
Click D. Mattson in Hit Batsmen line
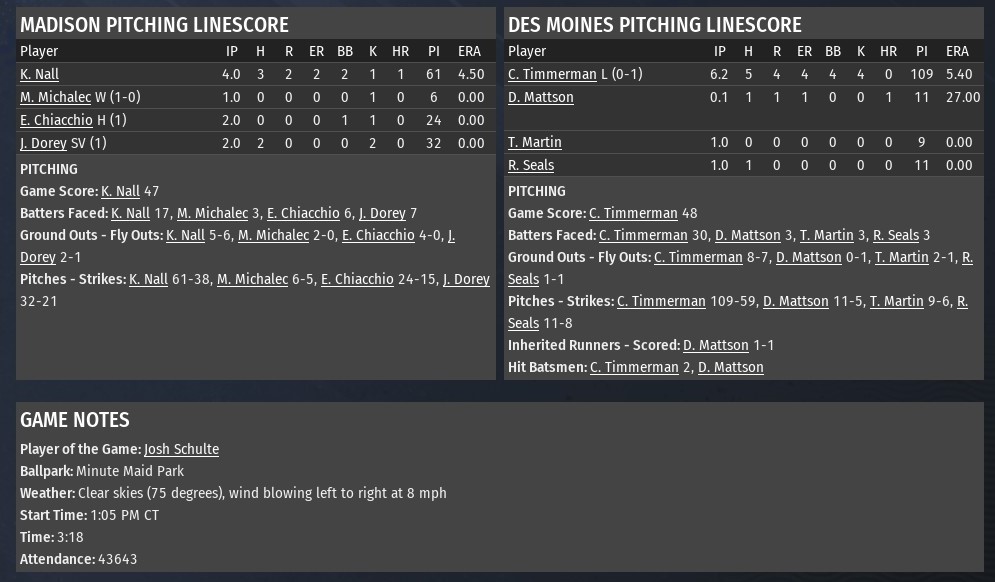(x=730, y=367)
